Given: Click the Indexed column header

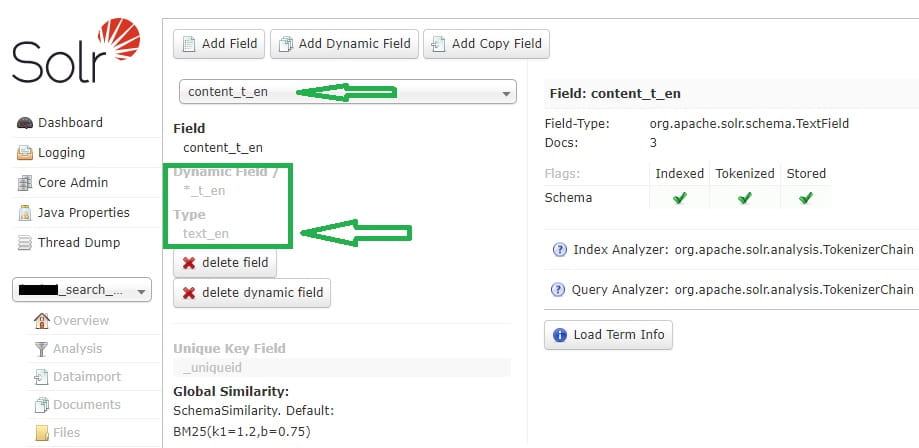Looking at the screenshot, I should [679, 174].
